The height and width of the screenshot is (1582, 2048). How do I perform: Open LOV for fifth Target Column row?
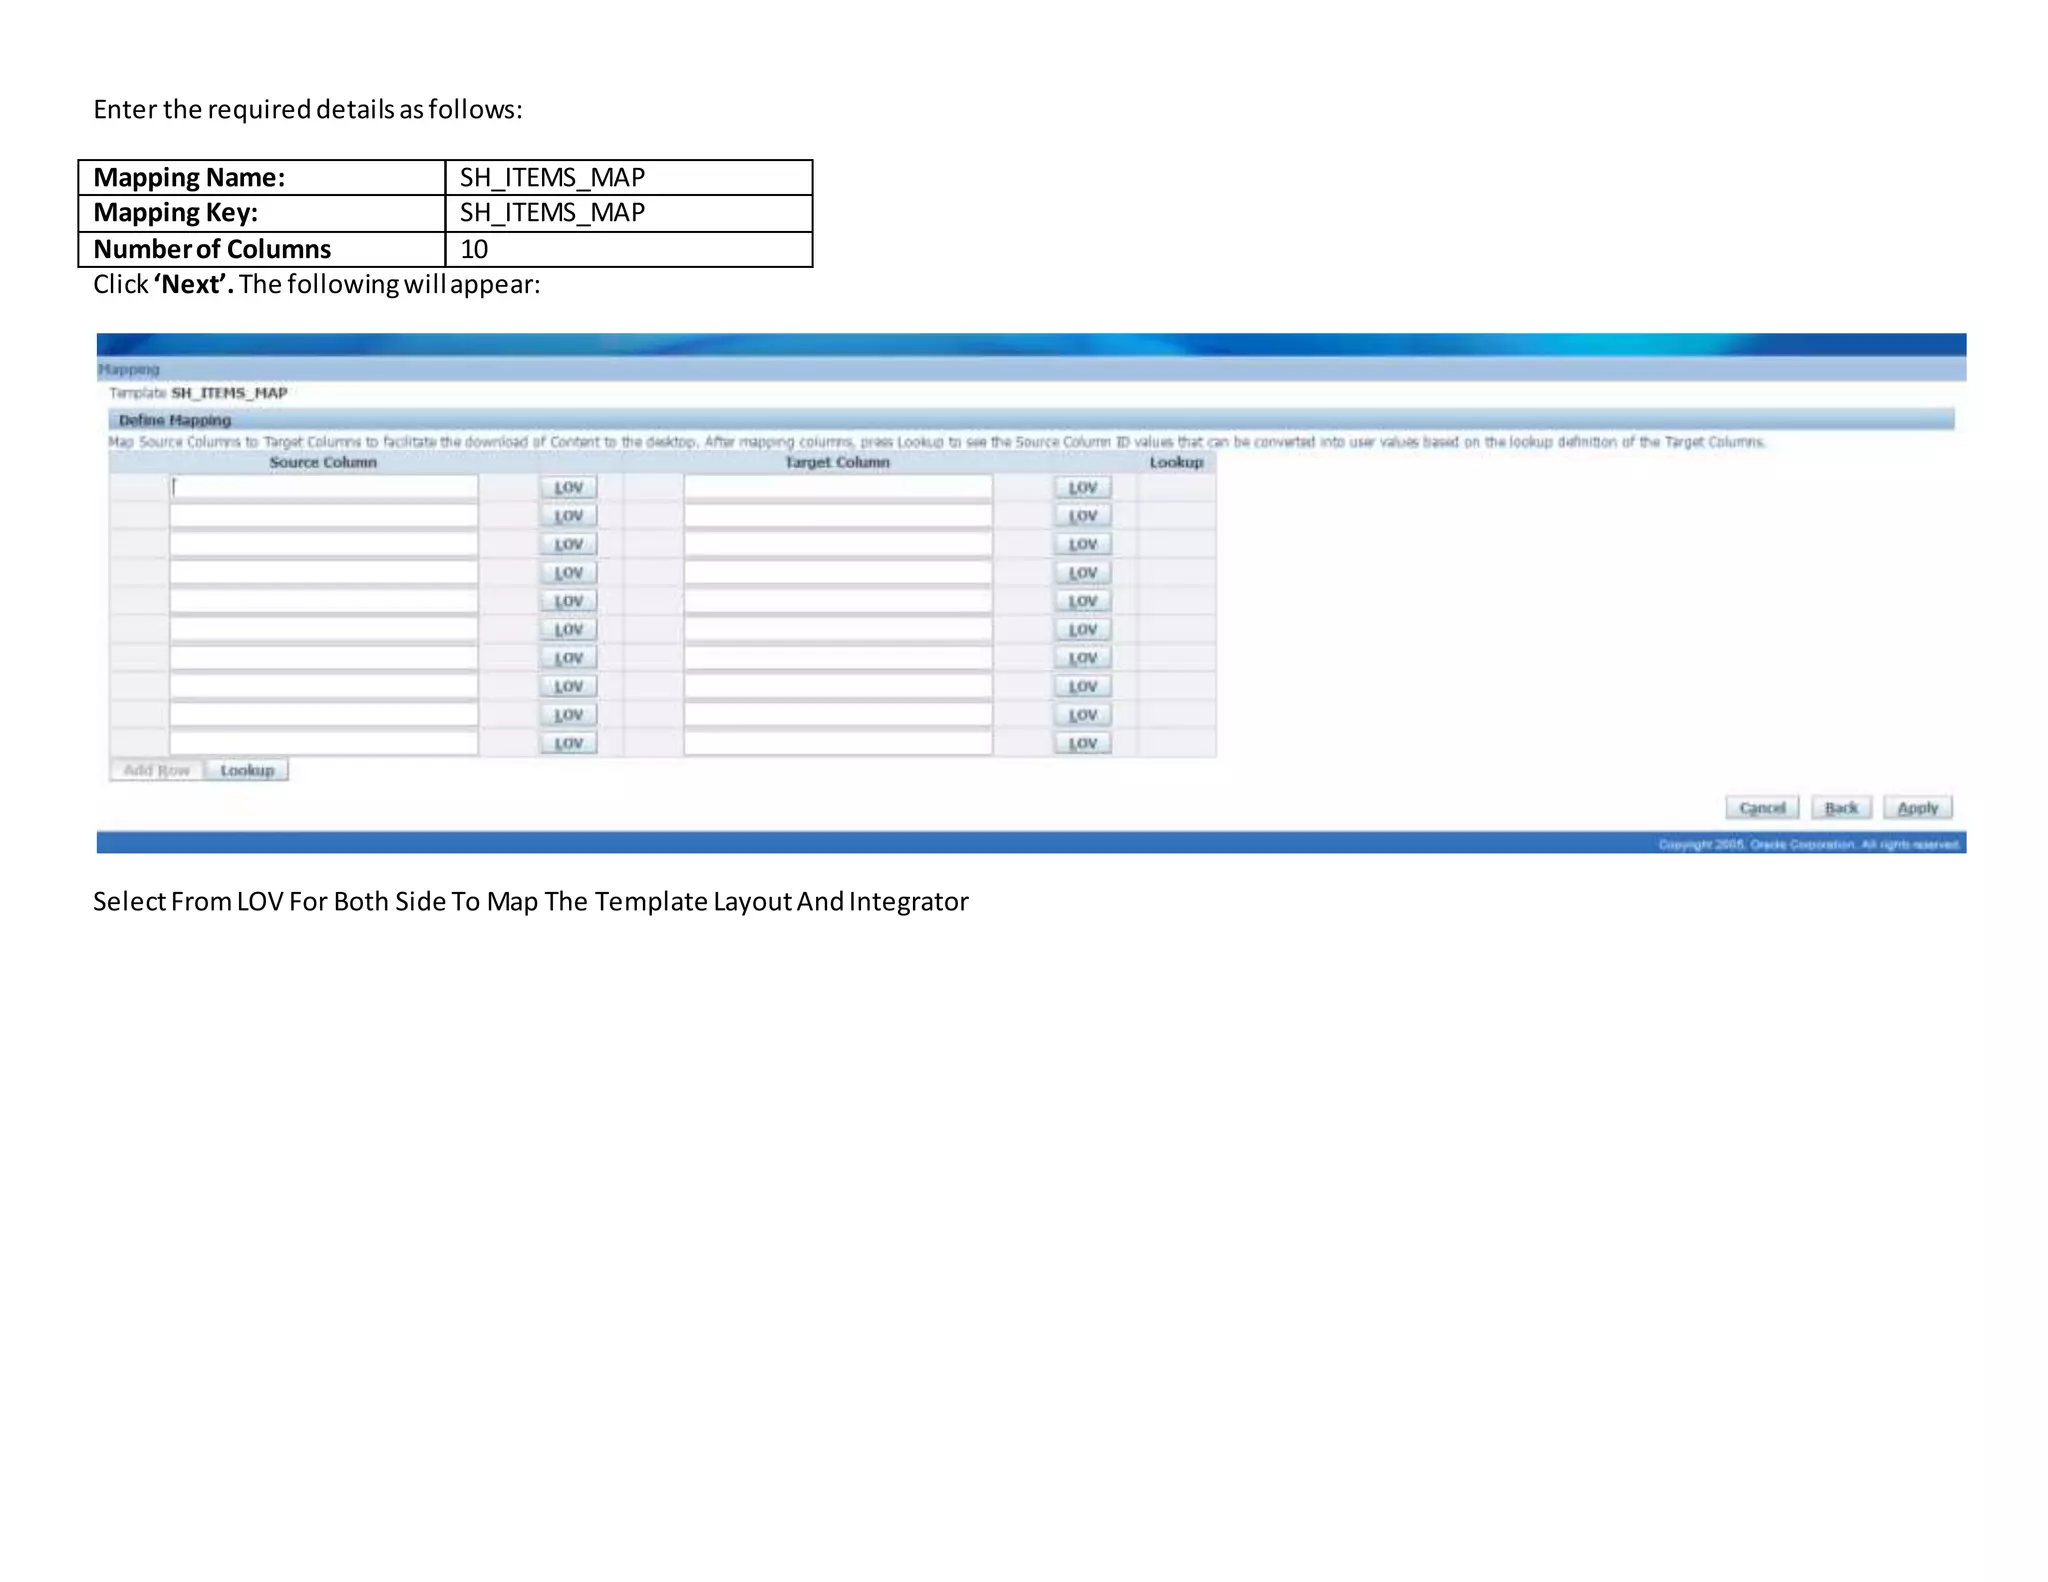point(1083,601)
